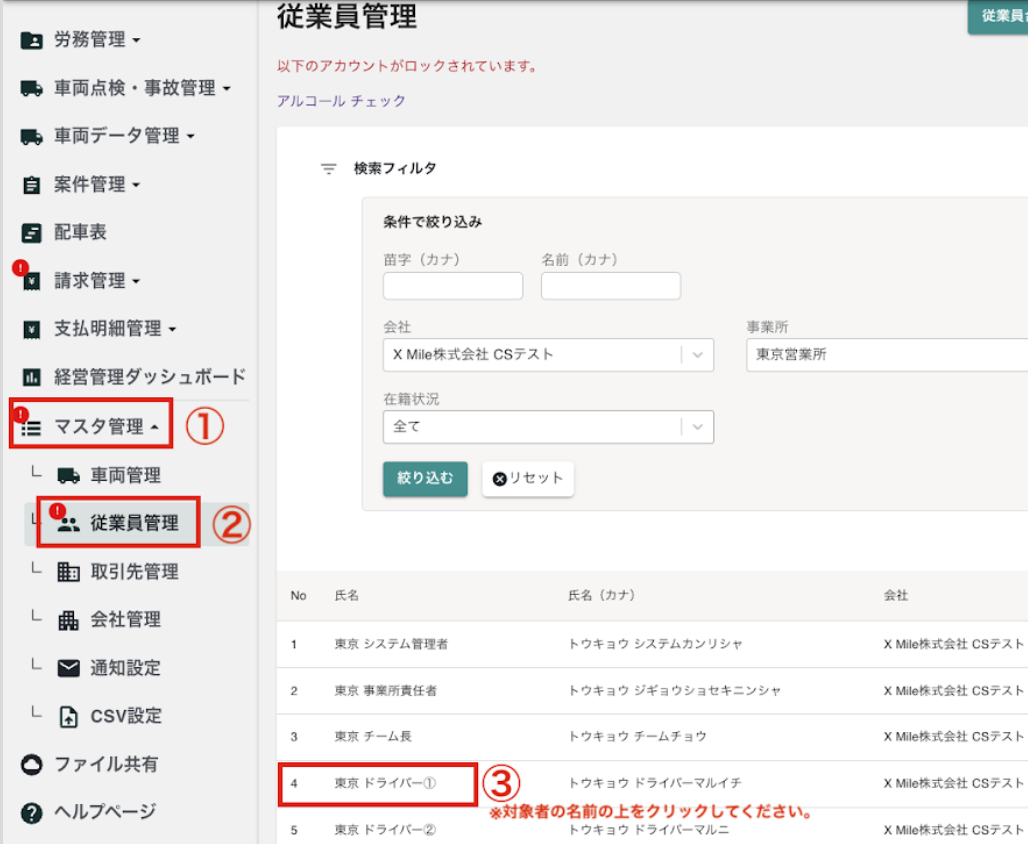The height and width of the screenshot is (844, 1028).
Task: Click the リセット button
Action: (528, 478)
